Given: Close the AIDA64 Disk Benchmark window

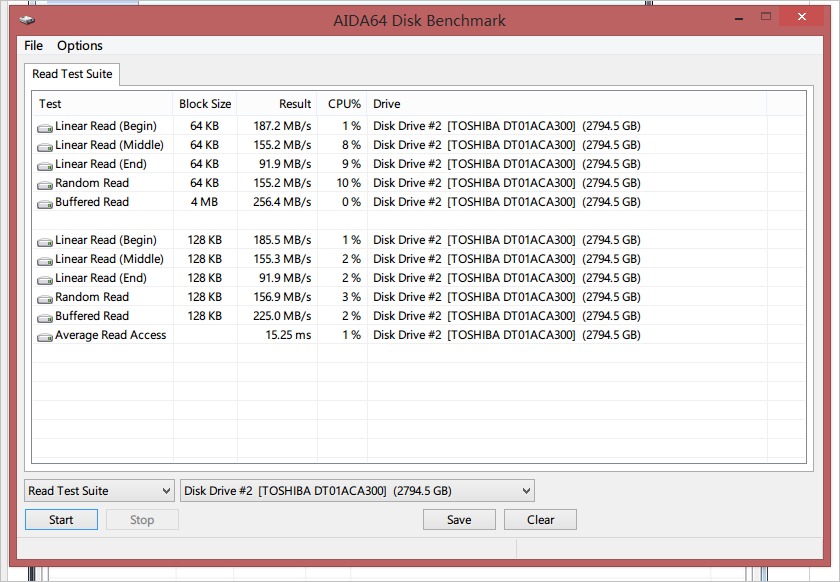Looking at the screenshot, I should 802,17.
